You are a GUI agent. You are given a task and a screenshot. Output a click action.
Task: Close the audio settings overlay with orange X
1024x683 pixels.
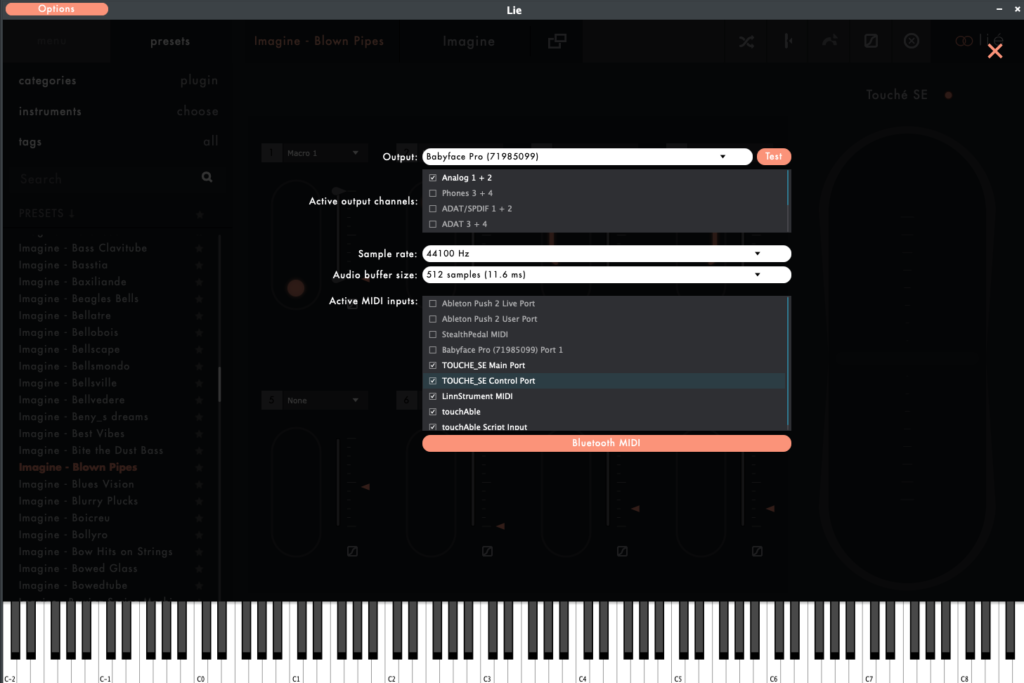(x=994, y=51)
